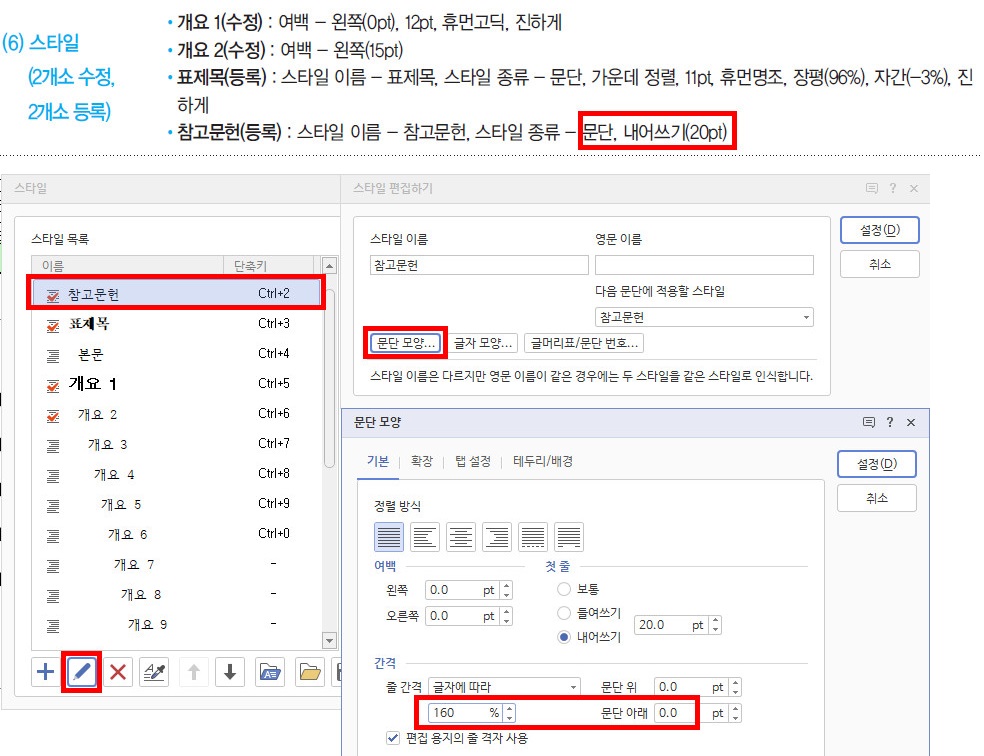
Task: Click the 문단 위 stepper arrows
Action: click(x=736, y=687)
